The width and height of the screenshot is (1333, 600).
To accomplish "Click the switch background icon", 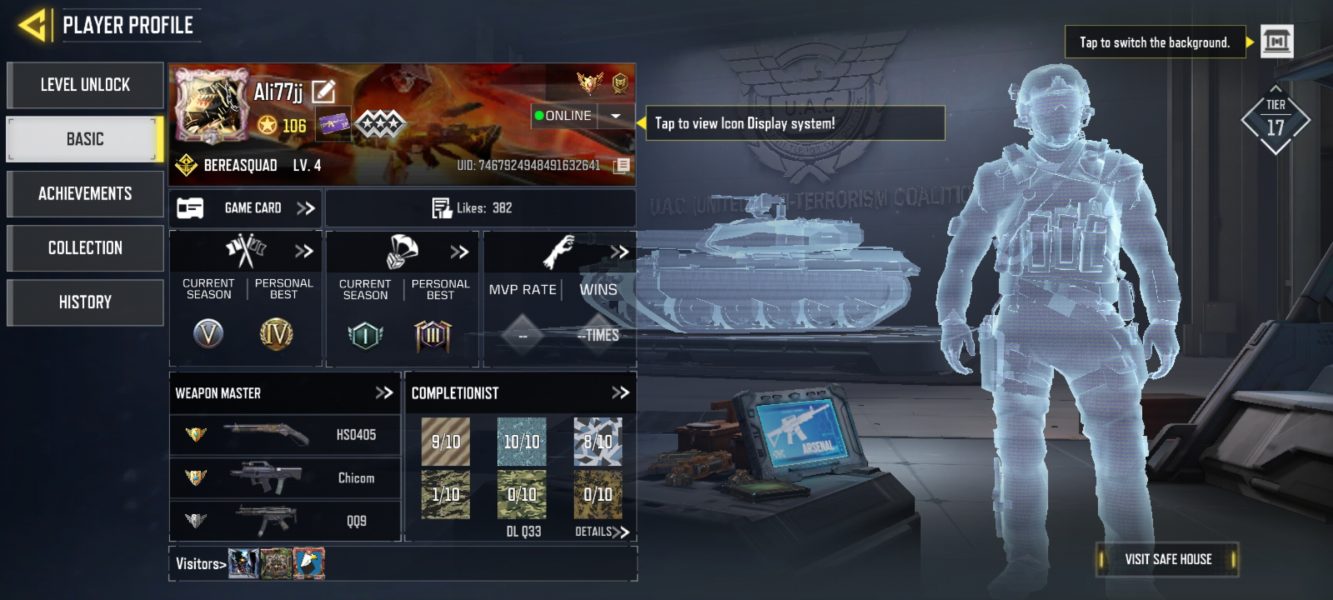I will pyautogui.click(x=1277, y=42).
